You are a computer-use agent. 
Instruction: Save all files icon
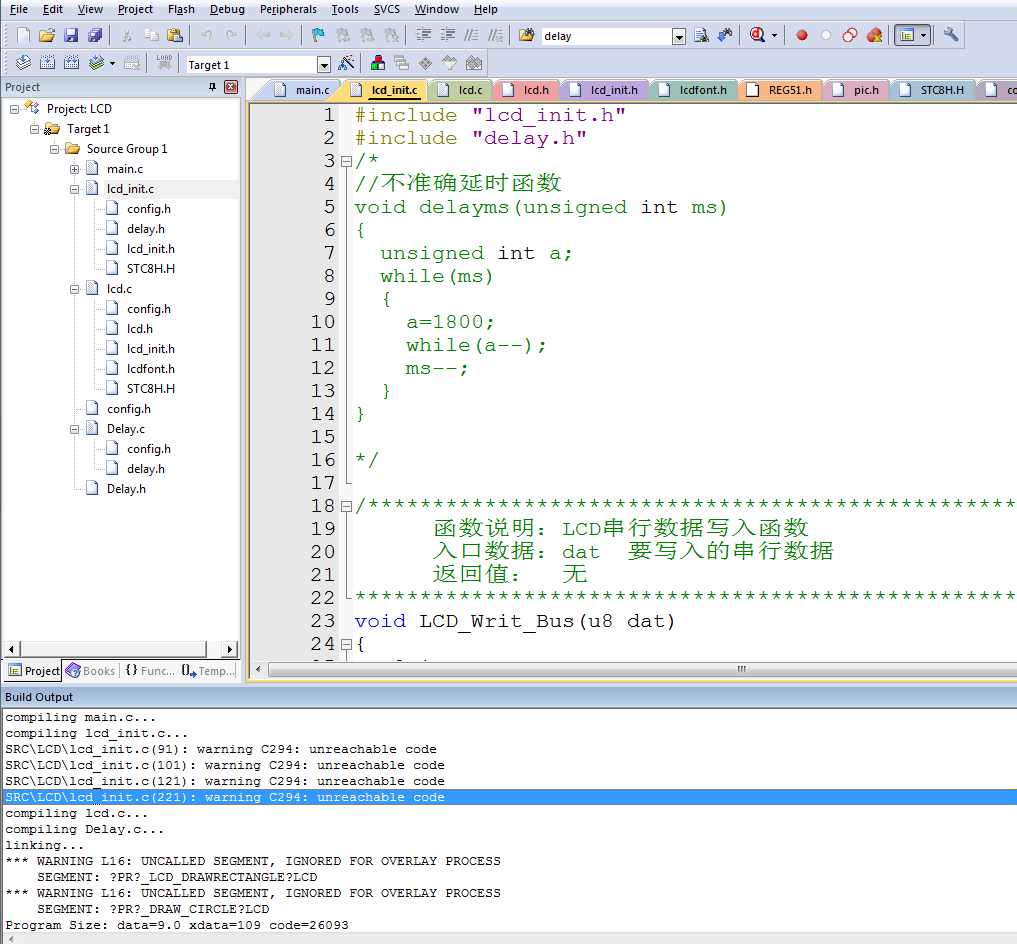(x=95, y=35)
